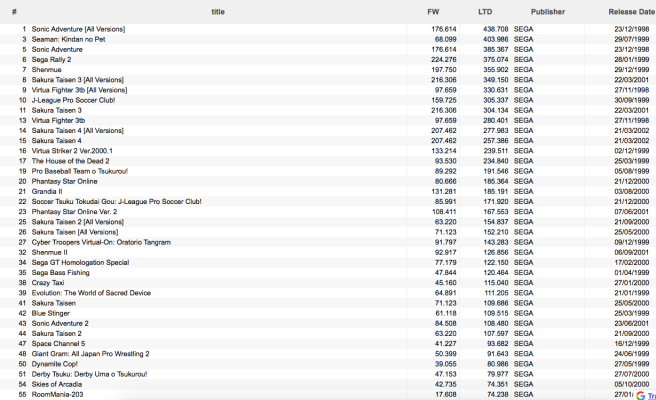
Task: Select FW value 197.750 for Shenmue
Action: pos(444,69)
